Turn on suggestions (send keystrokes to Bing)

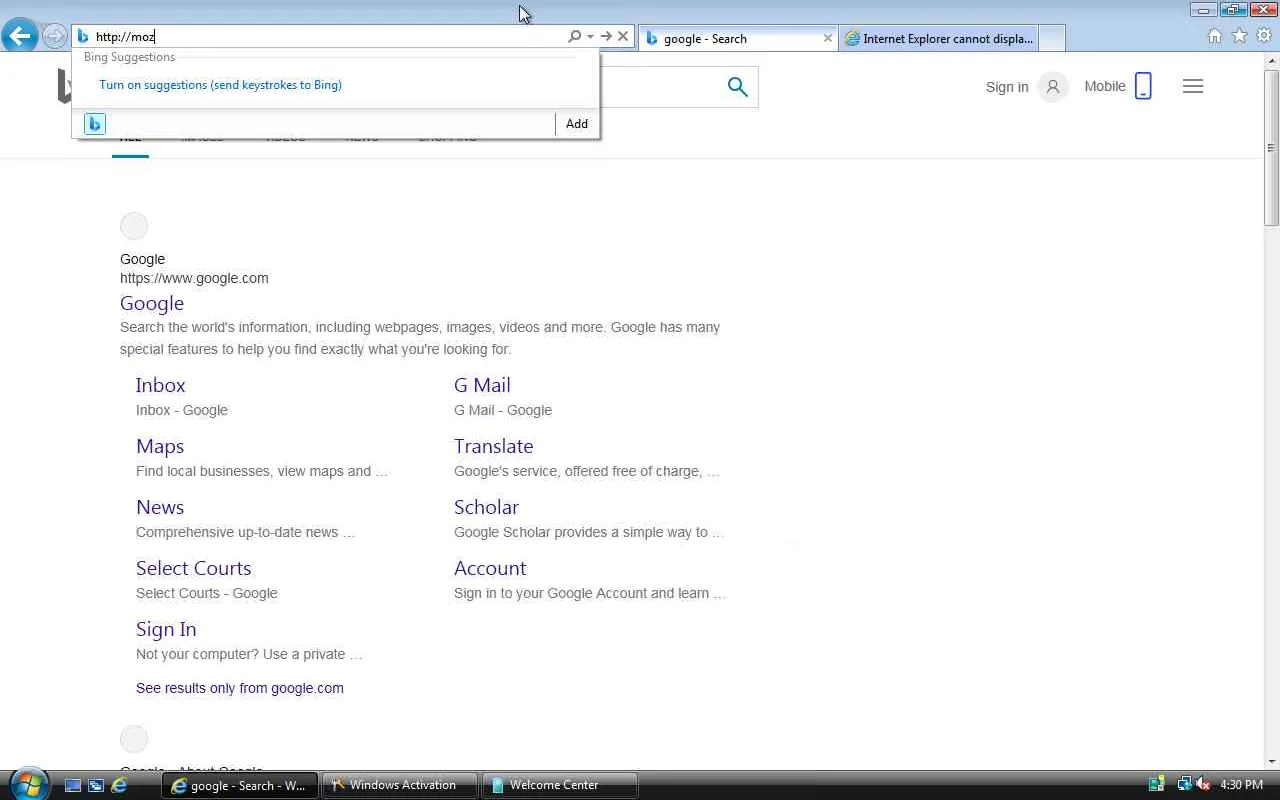(220, 85)
